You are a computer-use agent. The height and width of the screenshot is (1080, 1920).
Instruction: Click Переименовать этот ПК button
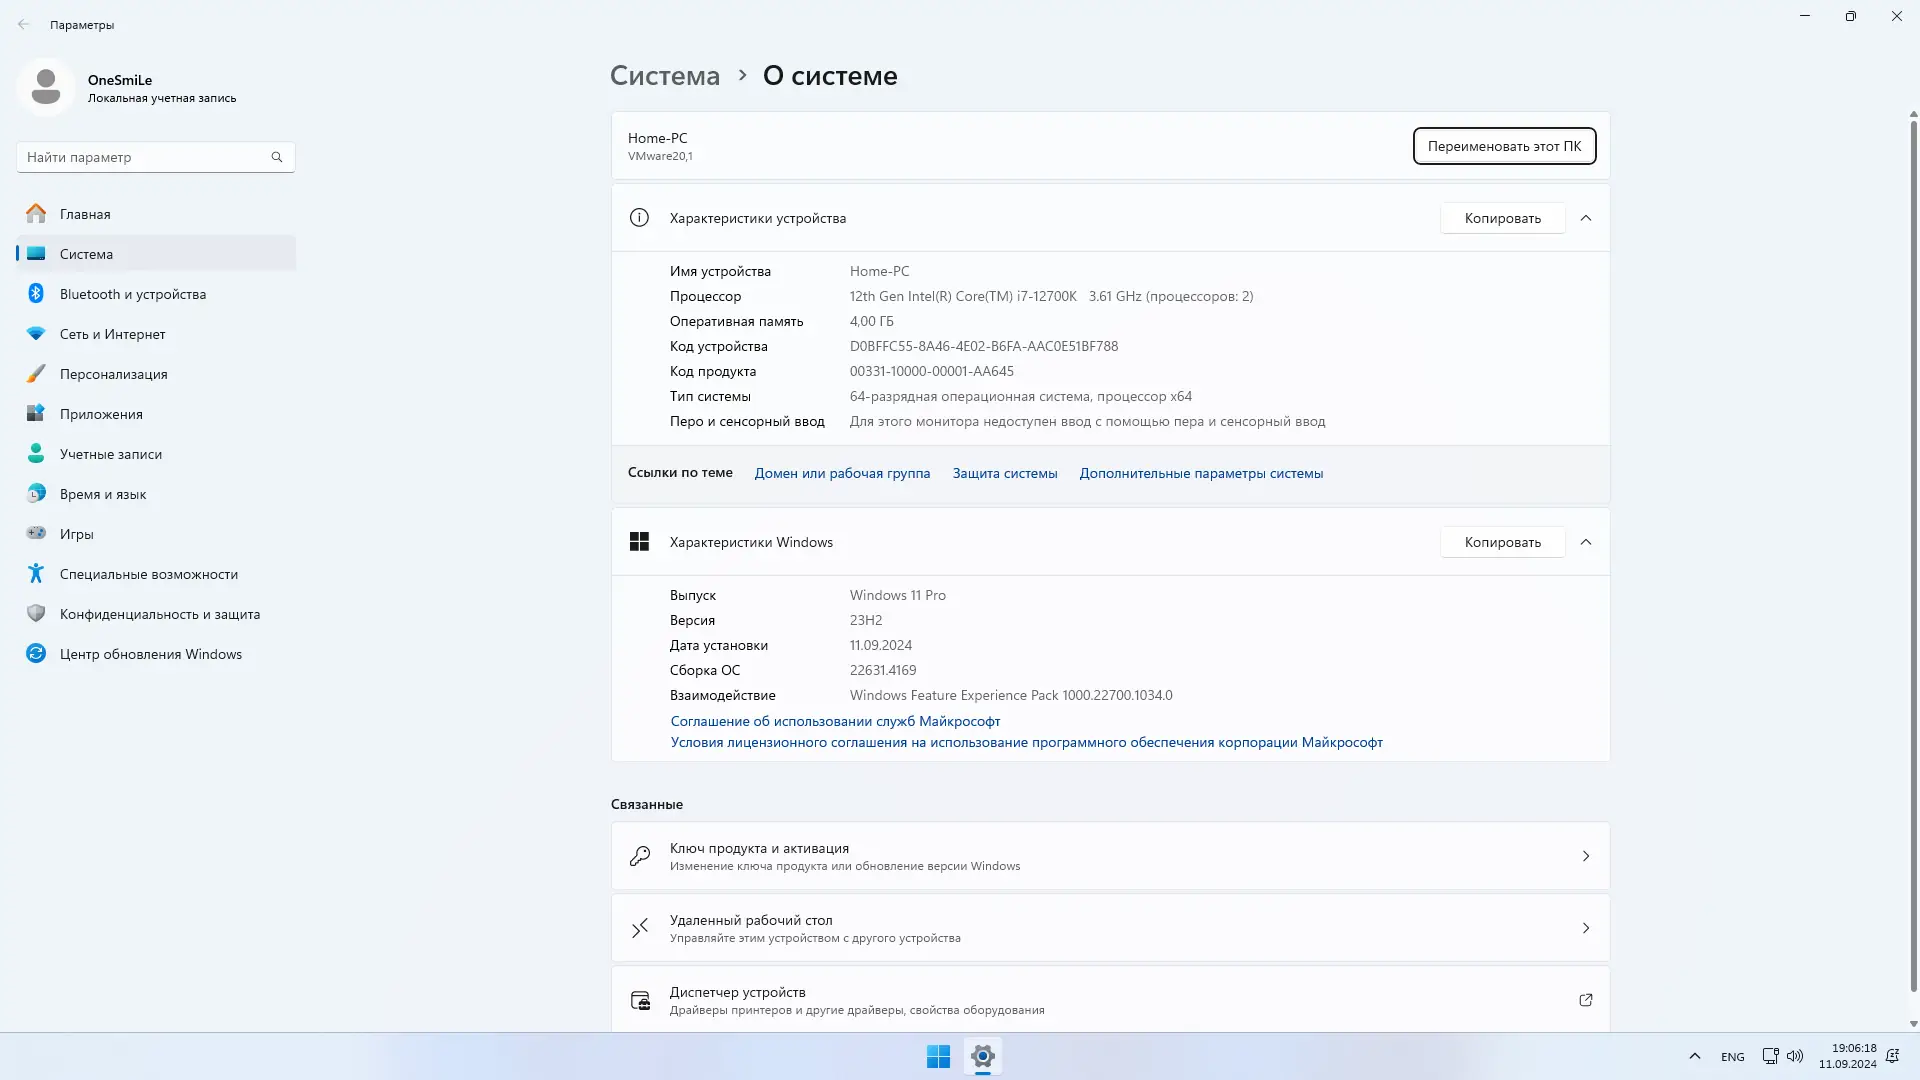1503,146
